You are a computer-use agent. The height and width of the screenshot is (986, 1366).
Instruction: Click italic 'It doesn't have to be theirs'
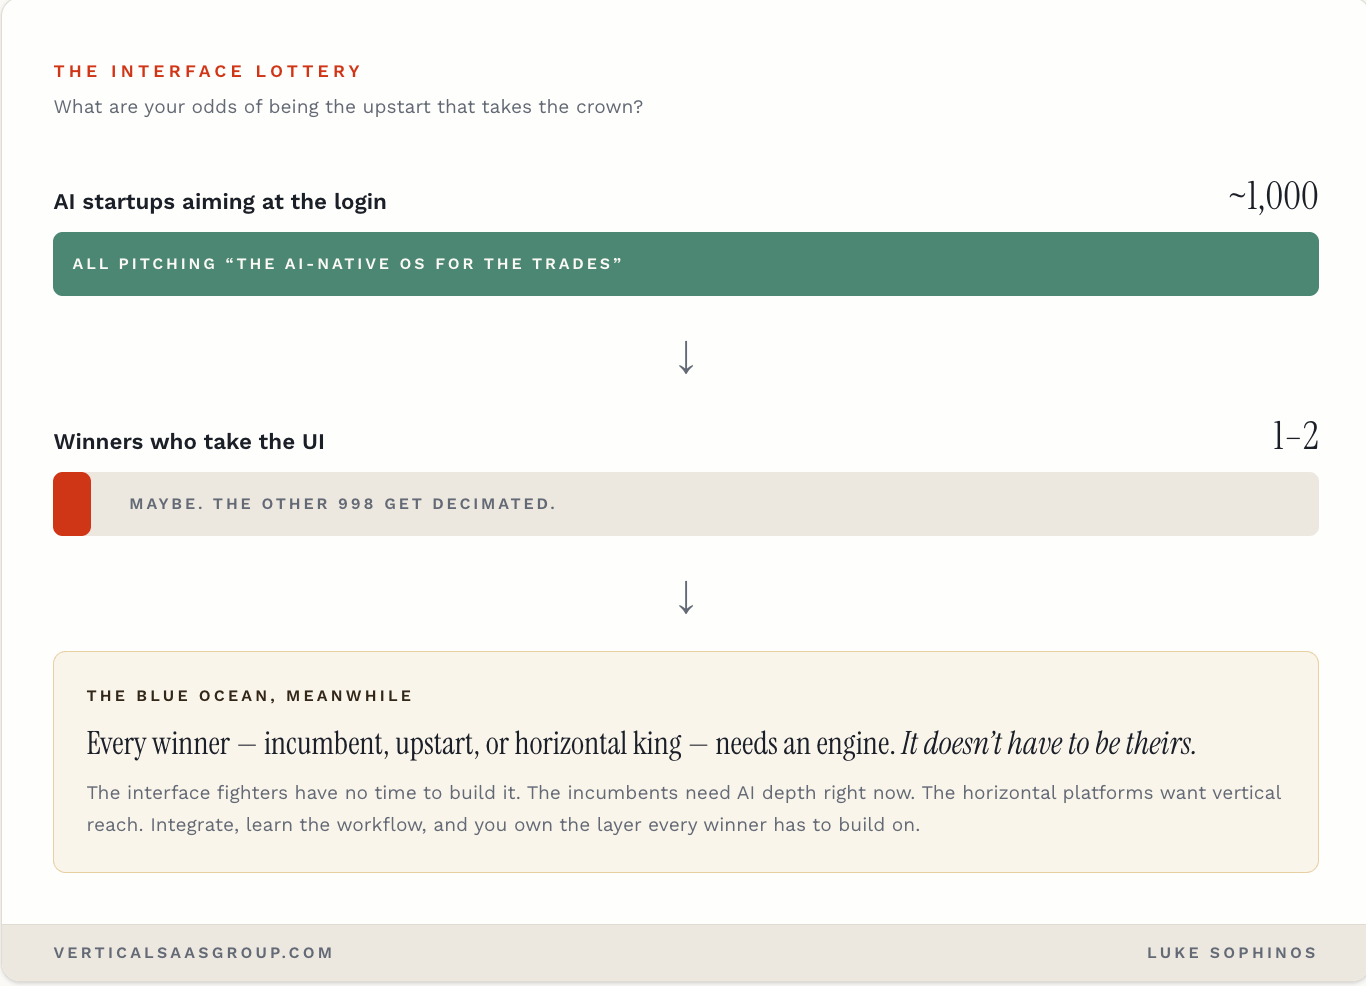pyautogui.click(x=1049, y=744)
